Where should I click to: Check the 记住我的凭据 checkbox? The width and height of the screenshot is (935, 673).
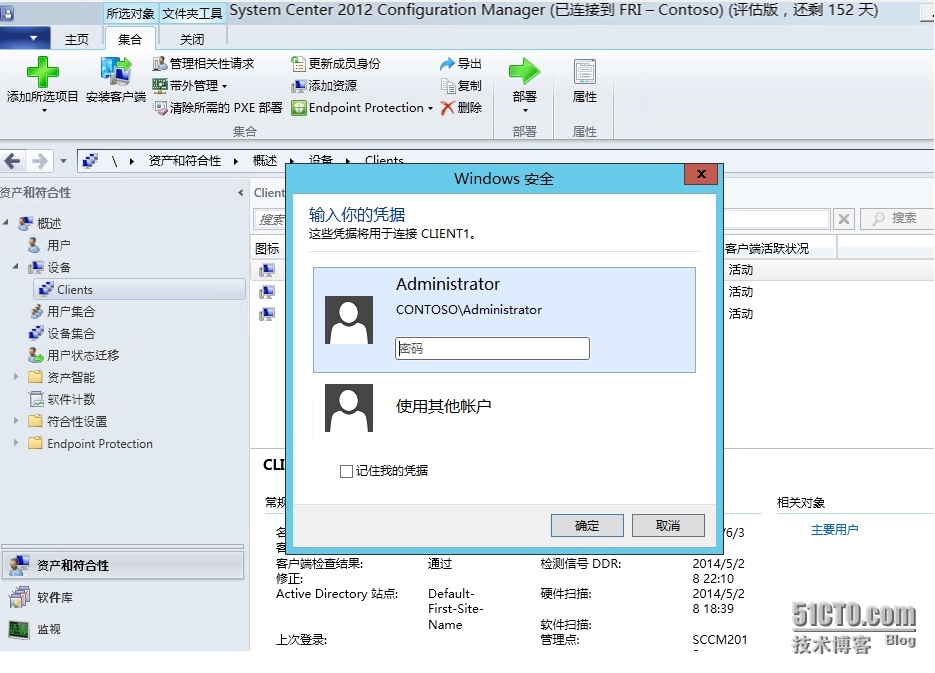pyautogui.click(x=346, y=472)
